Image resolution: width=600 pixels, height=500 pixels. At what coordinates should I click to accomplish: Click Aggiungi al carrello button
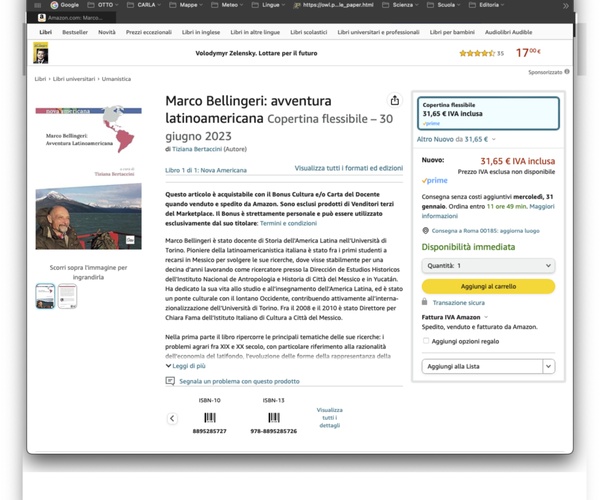(488, 286)
